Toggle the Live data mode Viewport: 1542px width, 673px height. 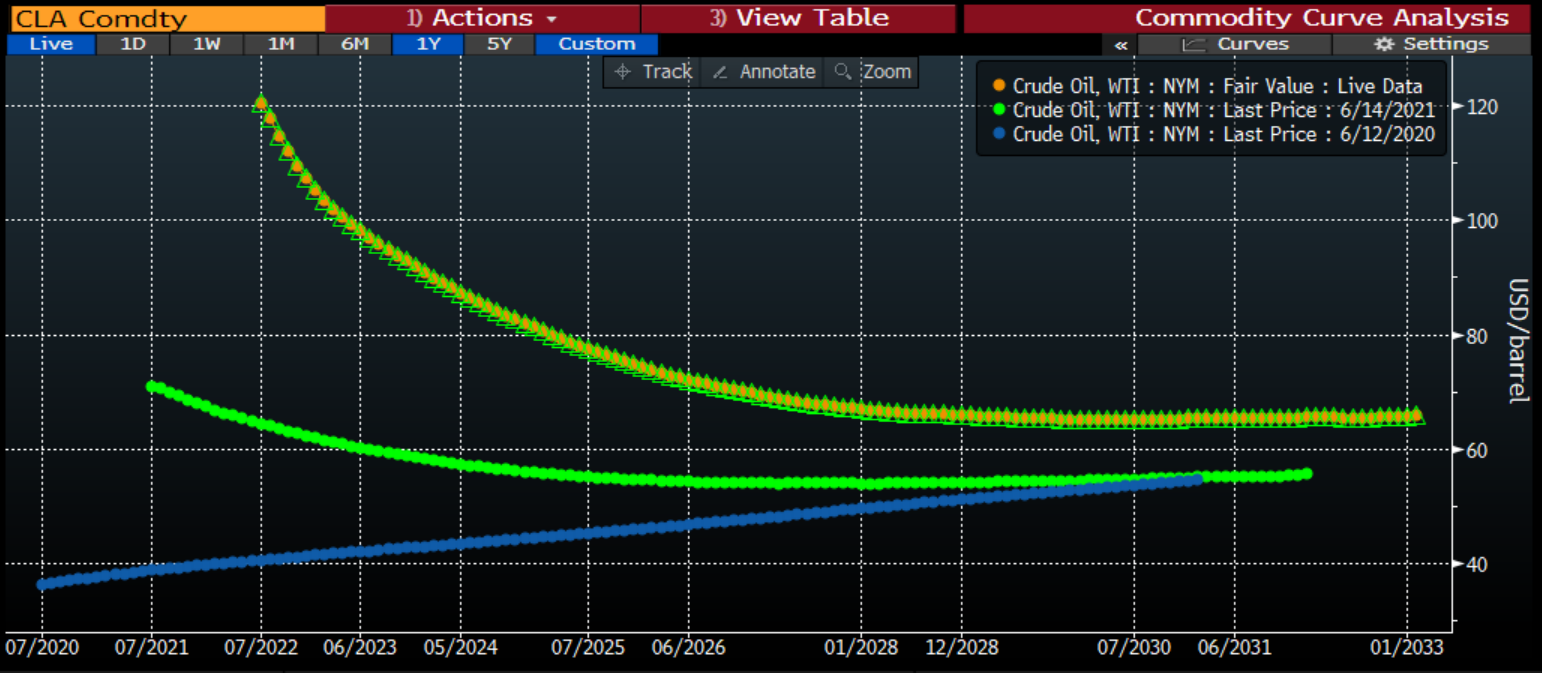pos(51,44)
